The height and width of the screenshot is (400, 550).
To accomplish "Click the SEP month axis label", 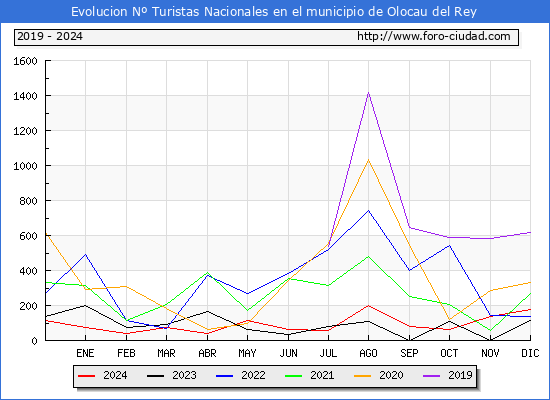I will click(x=409, y=353).
